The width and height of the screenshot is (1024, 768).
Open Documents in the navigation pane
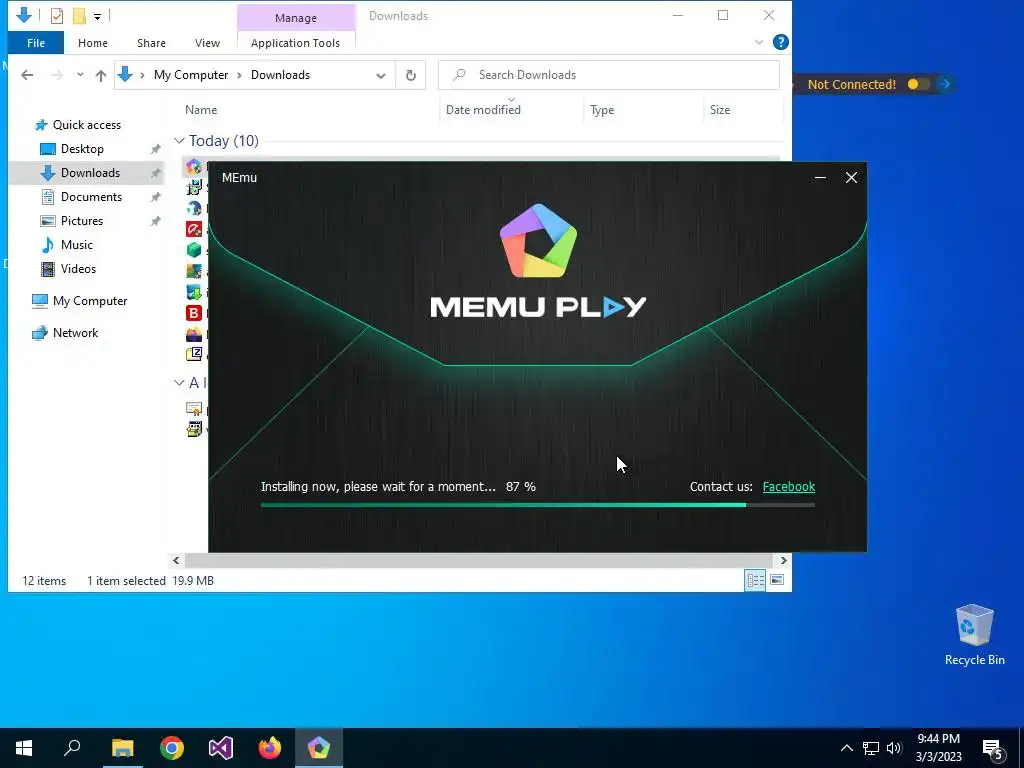click(91, 197)
